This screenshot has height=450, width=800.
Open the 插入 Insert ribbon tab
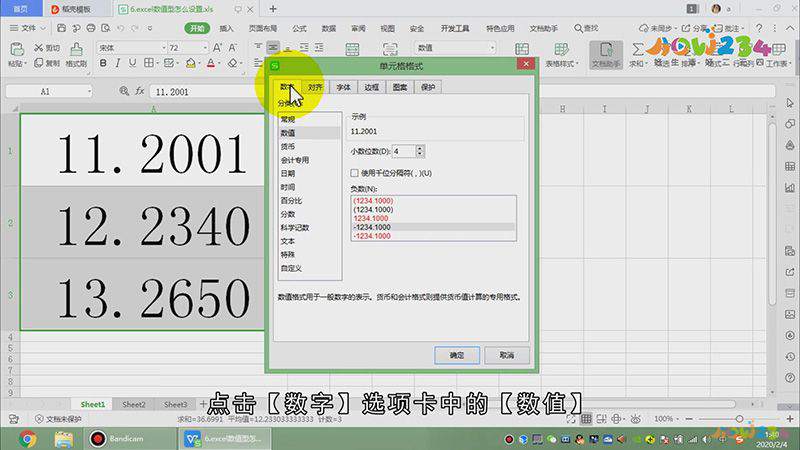226,28
